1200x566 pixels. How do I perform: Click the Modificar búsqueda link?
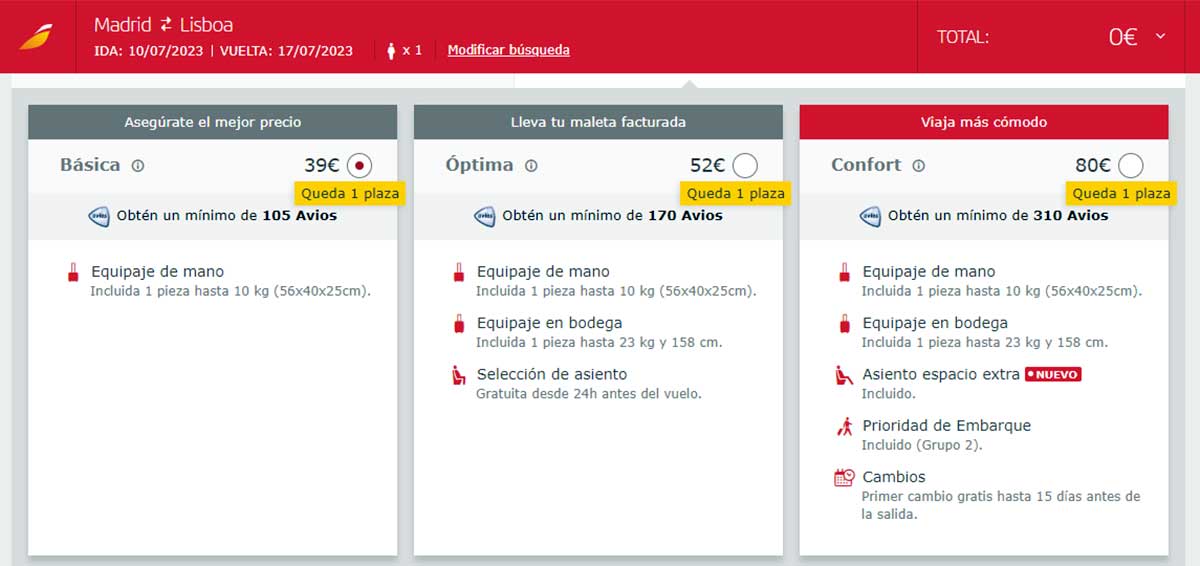(509, 50)
